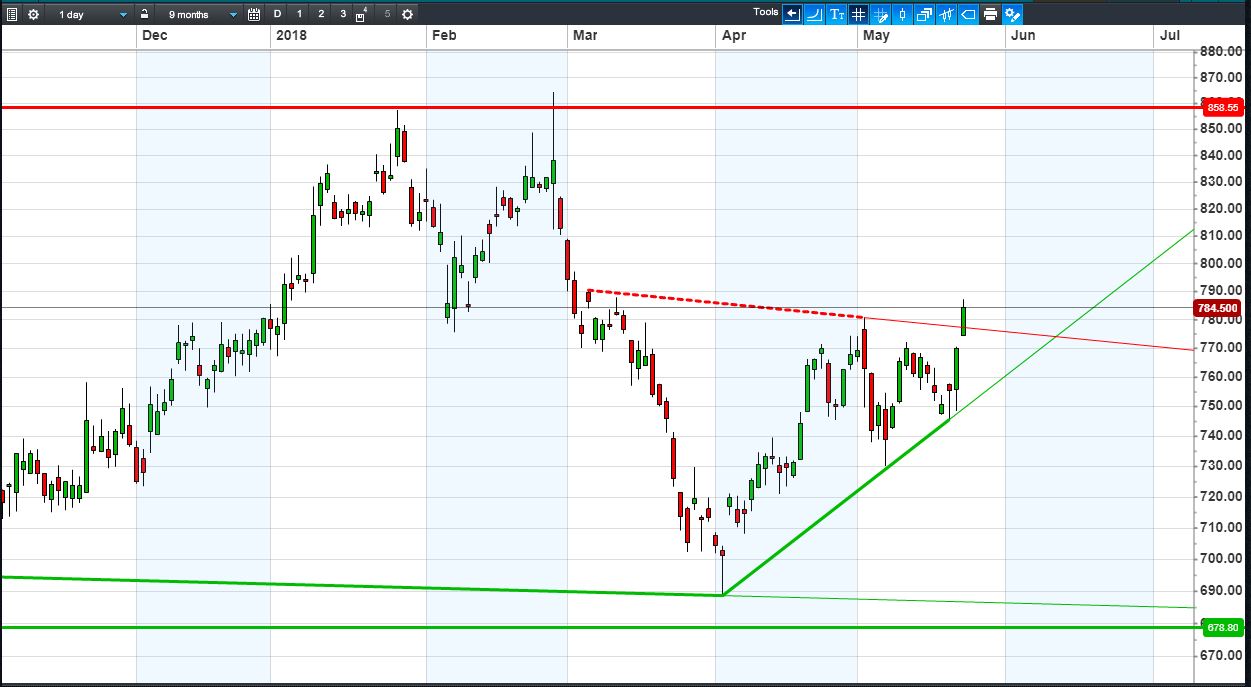Click the back arrow tool icon
Screen dimensions: 1251x687
coord(793,14)
